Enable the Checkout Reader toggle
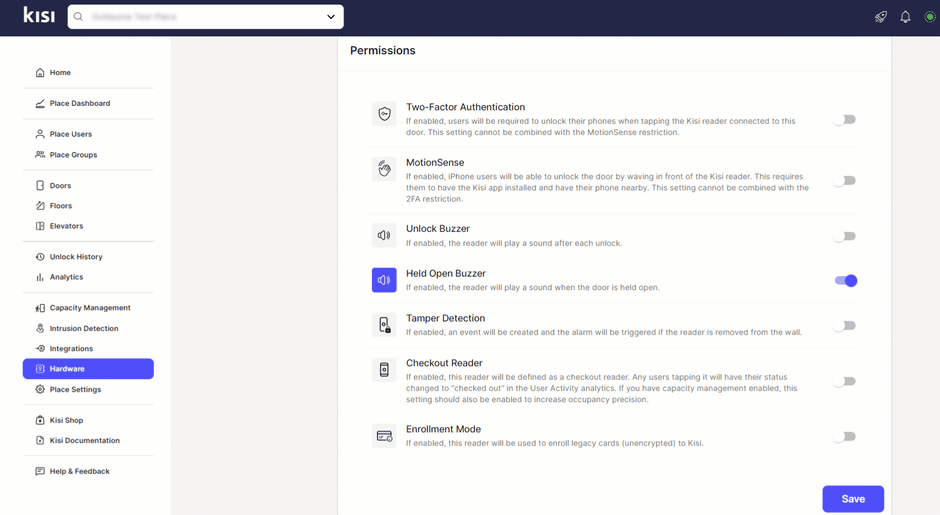 pos(845,381)
